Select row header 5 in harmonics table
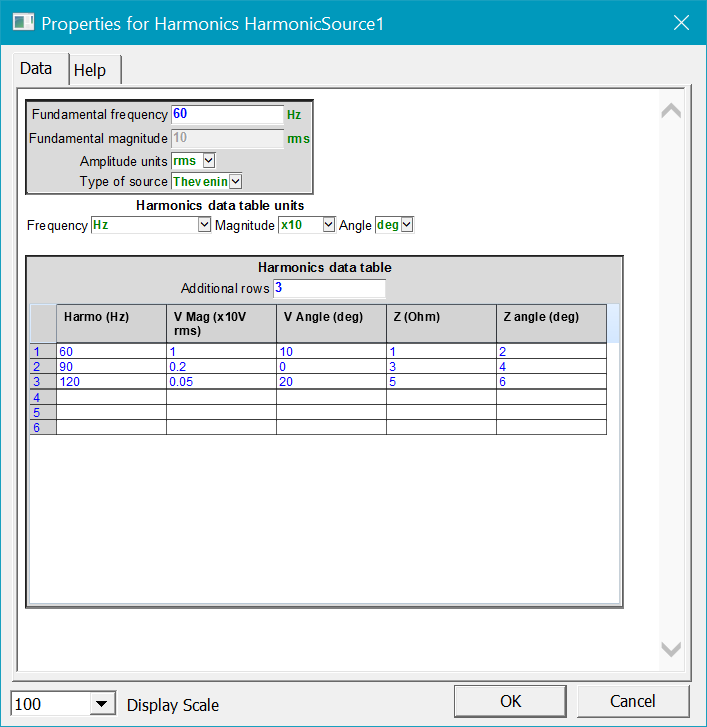707x727 pixels. click(x=43, y=412)
